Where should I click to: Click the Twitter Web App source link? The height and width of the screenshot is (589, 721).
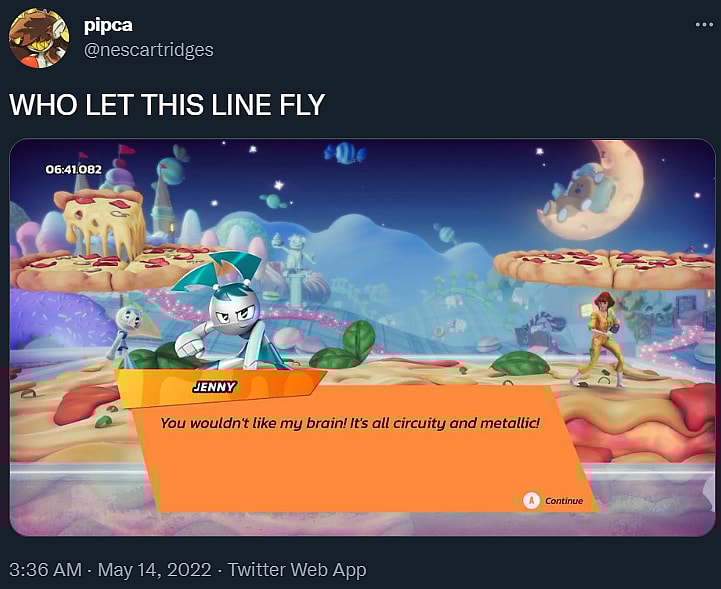click(x=297, y=570)
